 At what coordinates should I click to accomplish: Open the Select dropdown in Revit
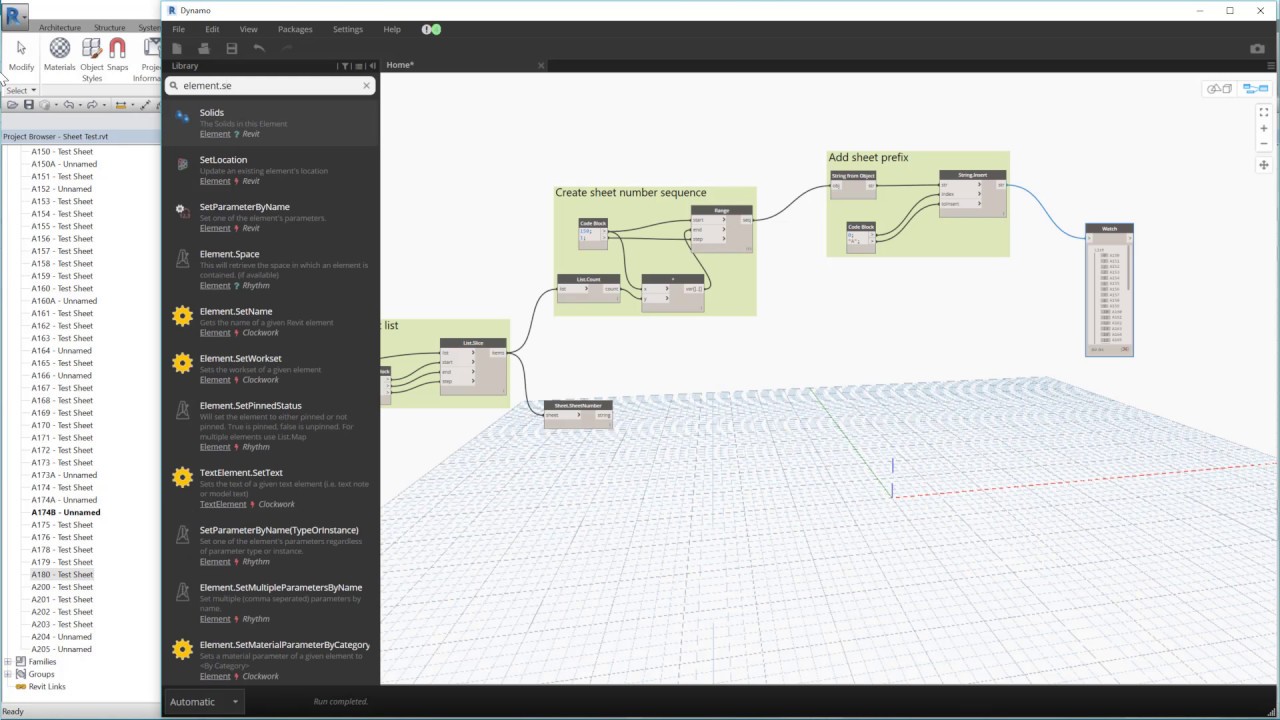coord(20,90)
